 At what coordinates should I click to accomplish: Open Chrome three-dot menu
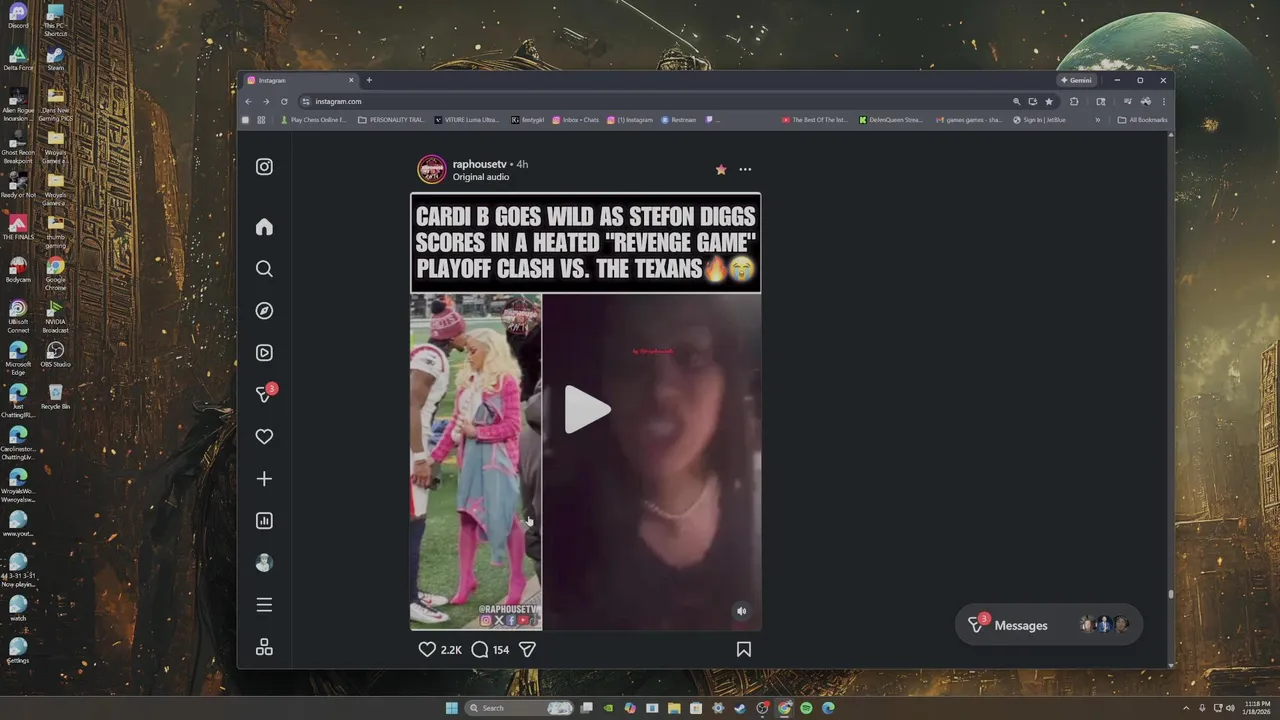pyautogui.click(x=1163, y=101)
